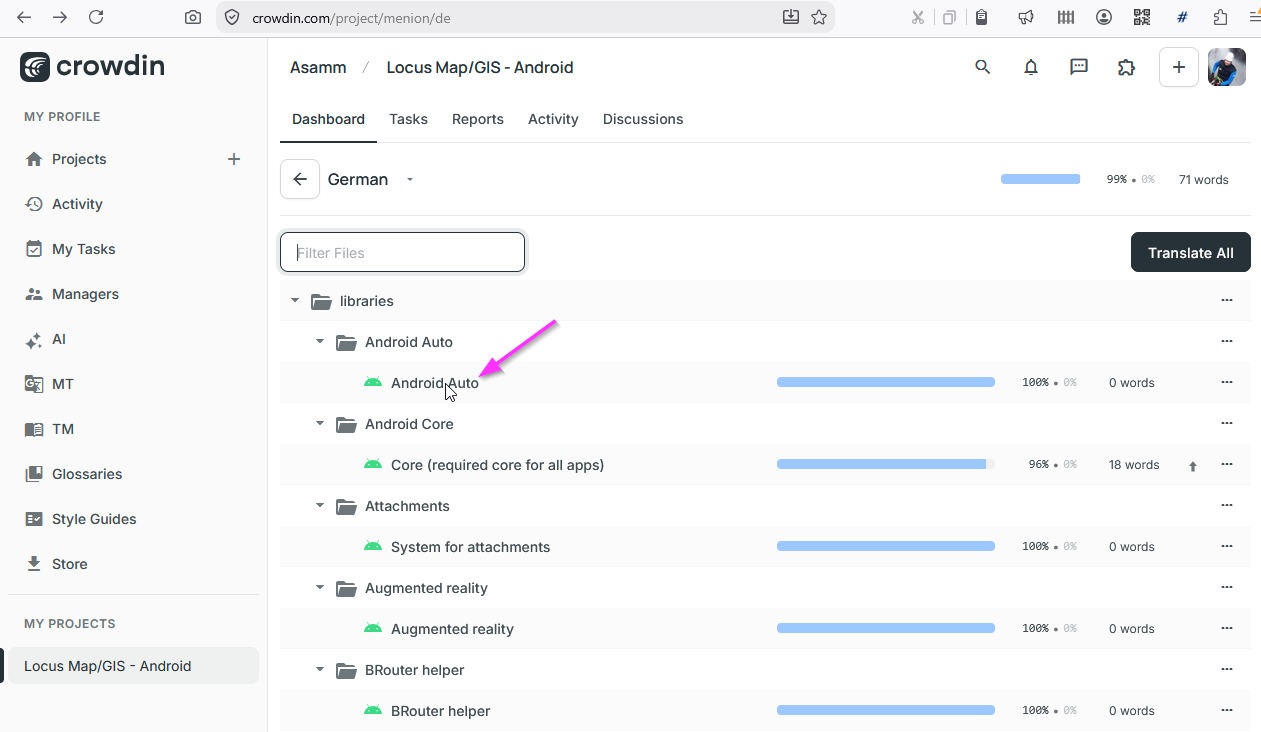Click the Crowdin logo
This screenshot has width=1261, height=732.
pos(92,67)
